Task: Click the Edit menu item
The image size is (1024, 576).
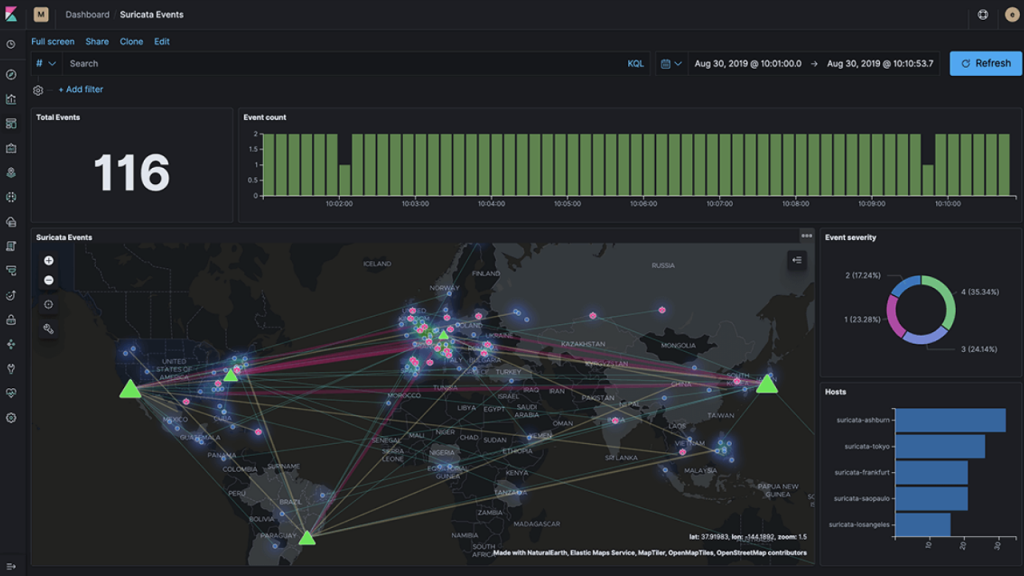Action: tap(162, 41)
